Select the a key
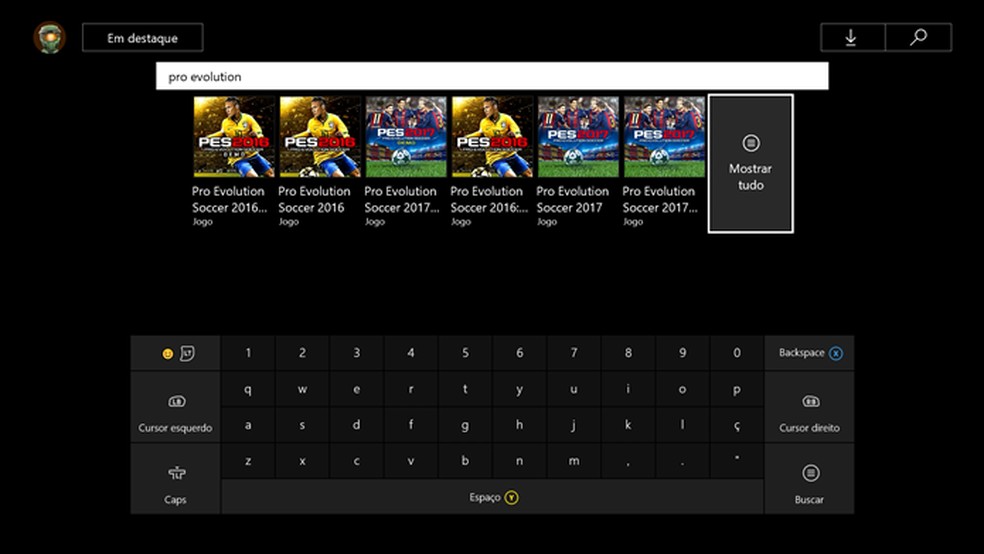The image size is (984, 554). (248, 425)
